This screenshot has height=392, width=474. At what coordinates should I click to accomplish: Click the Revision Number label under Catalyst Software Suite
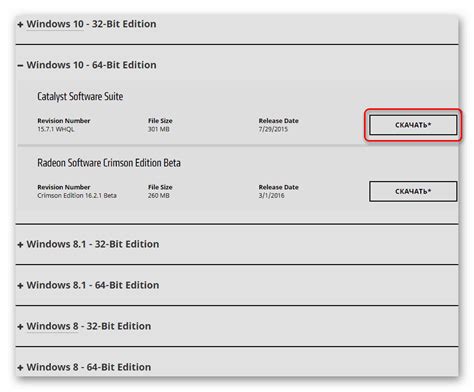(x=64, y=121)
